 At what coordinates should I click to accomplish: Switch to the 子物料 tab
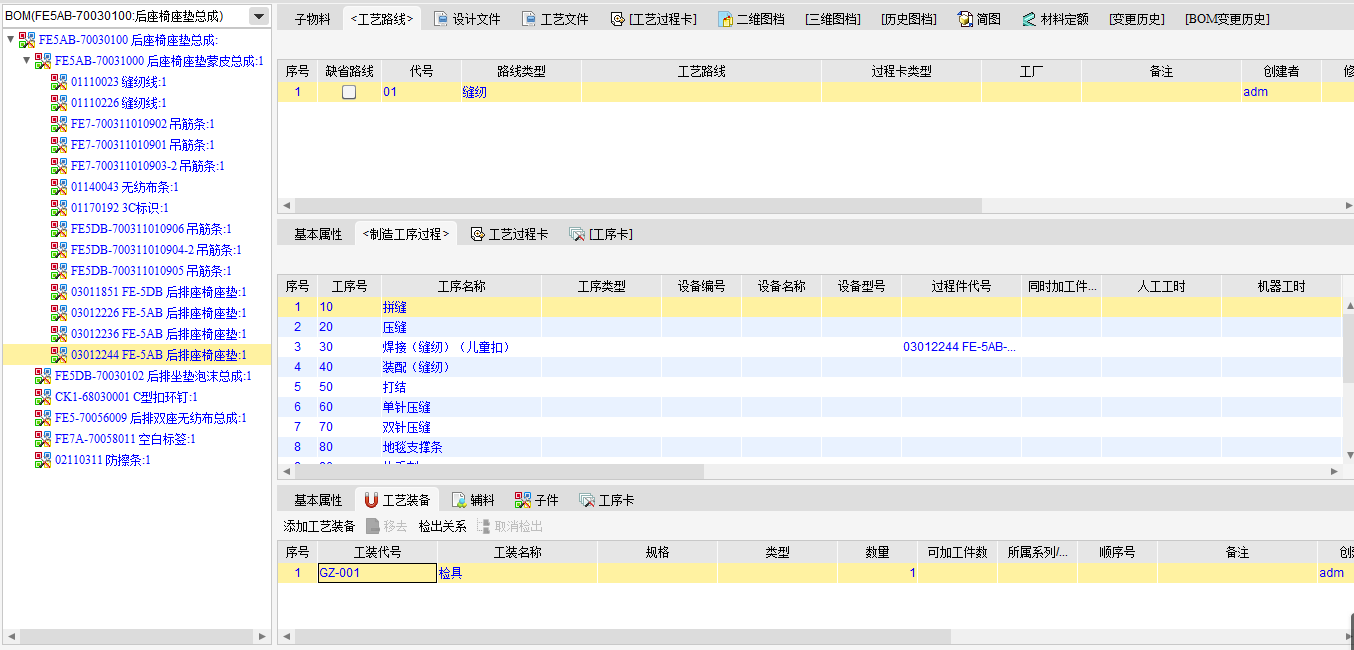[x=312, y=19]
